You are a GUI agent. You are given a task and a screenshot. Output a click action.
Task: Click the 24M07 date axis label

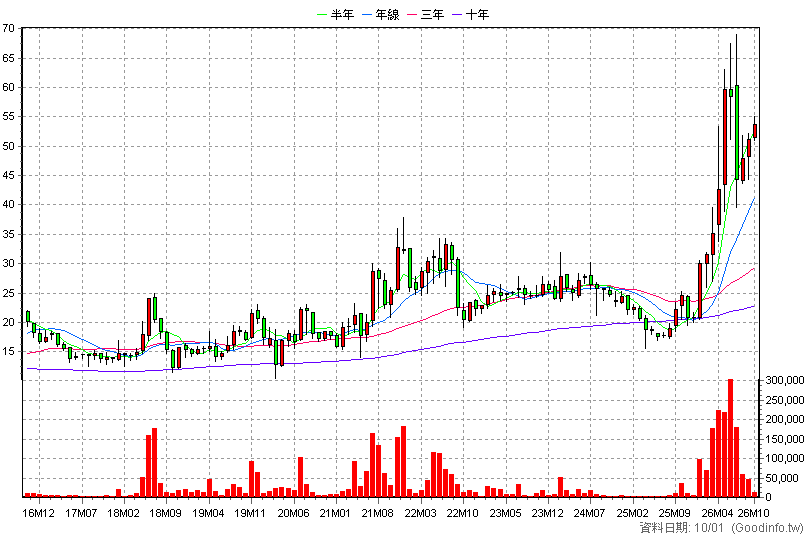pos(590,513)
